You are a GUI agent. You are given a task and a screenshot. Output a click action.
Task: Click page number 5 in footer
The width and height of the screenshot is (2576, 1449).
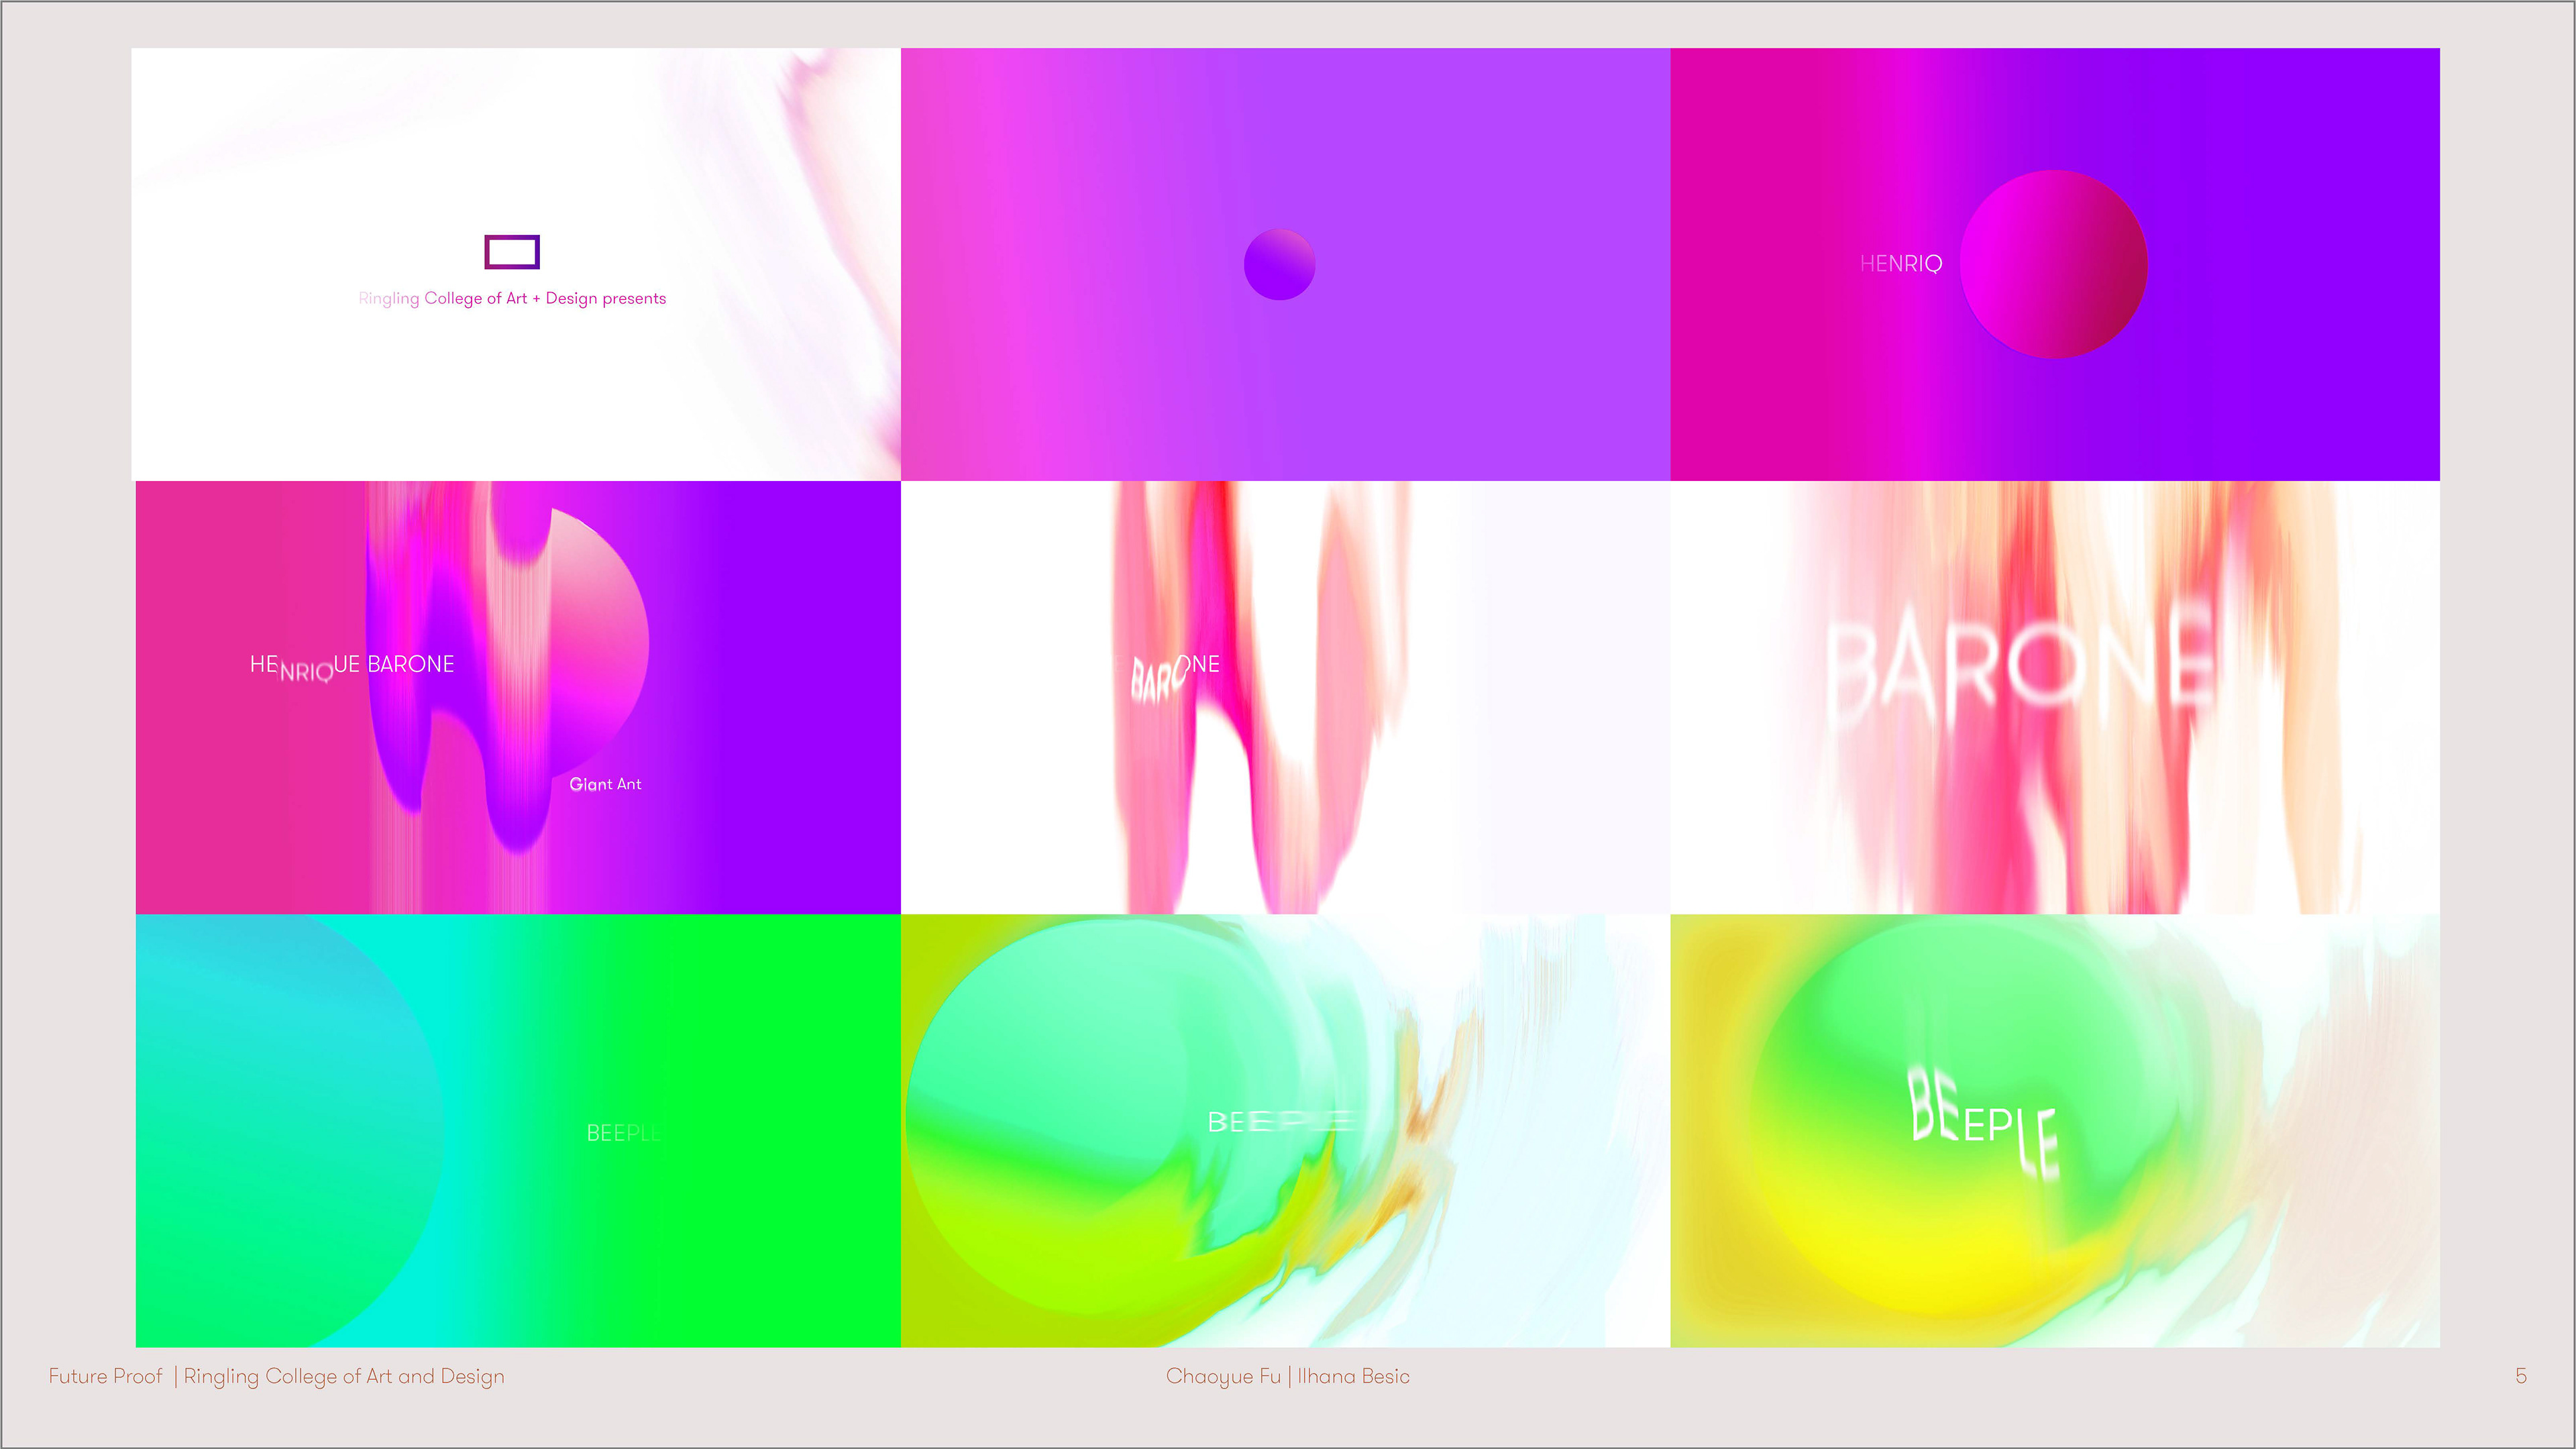[x=2521, y=1376]
